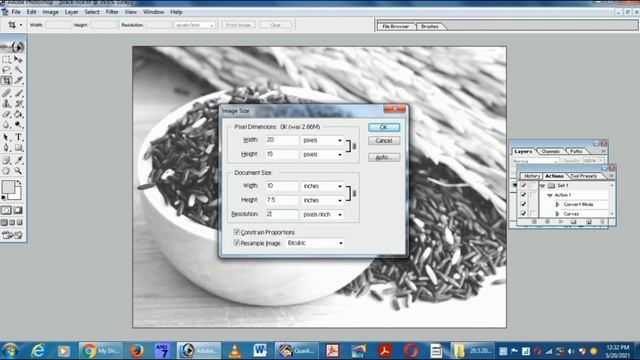640x360 pixels.
Task: Select the Eyedropper tool
Action: pos(18,160)
